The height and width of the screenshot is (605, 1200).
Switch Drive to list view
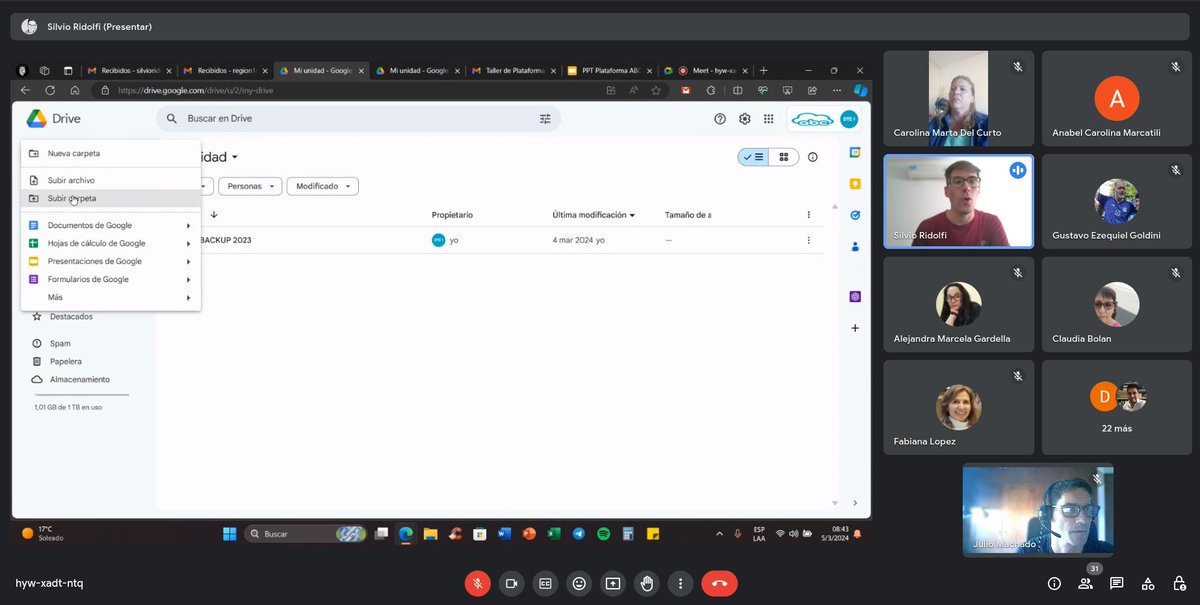coord(752,157)
